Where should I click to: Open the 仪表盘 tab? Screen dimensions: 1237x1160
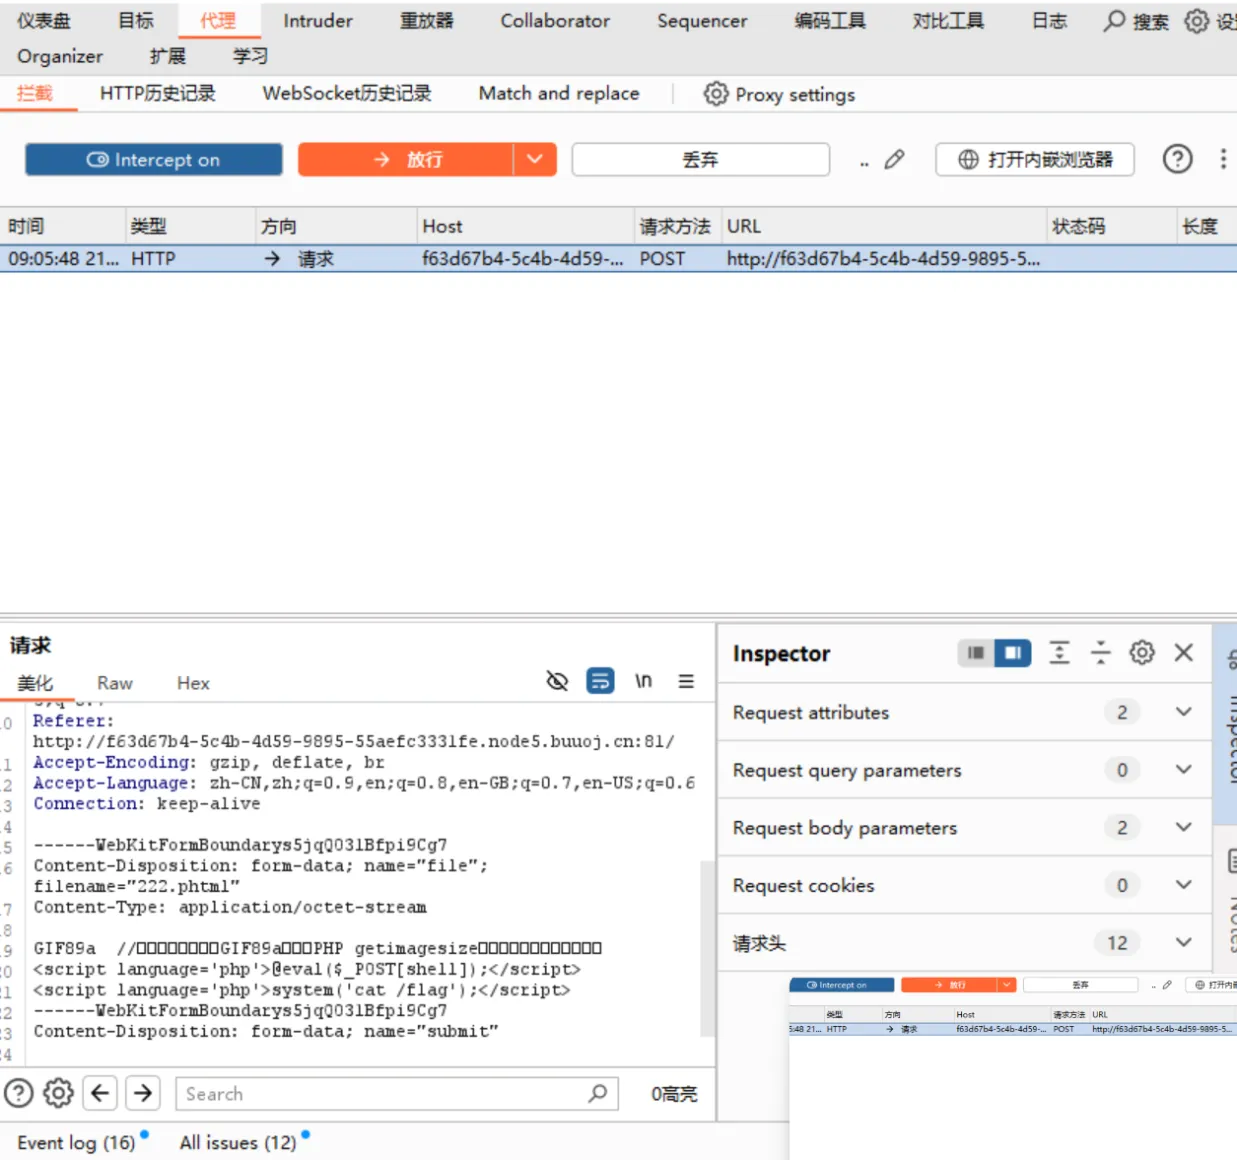[x=44, y=21]
